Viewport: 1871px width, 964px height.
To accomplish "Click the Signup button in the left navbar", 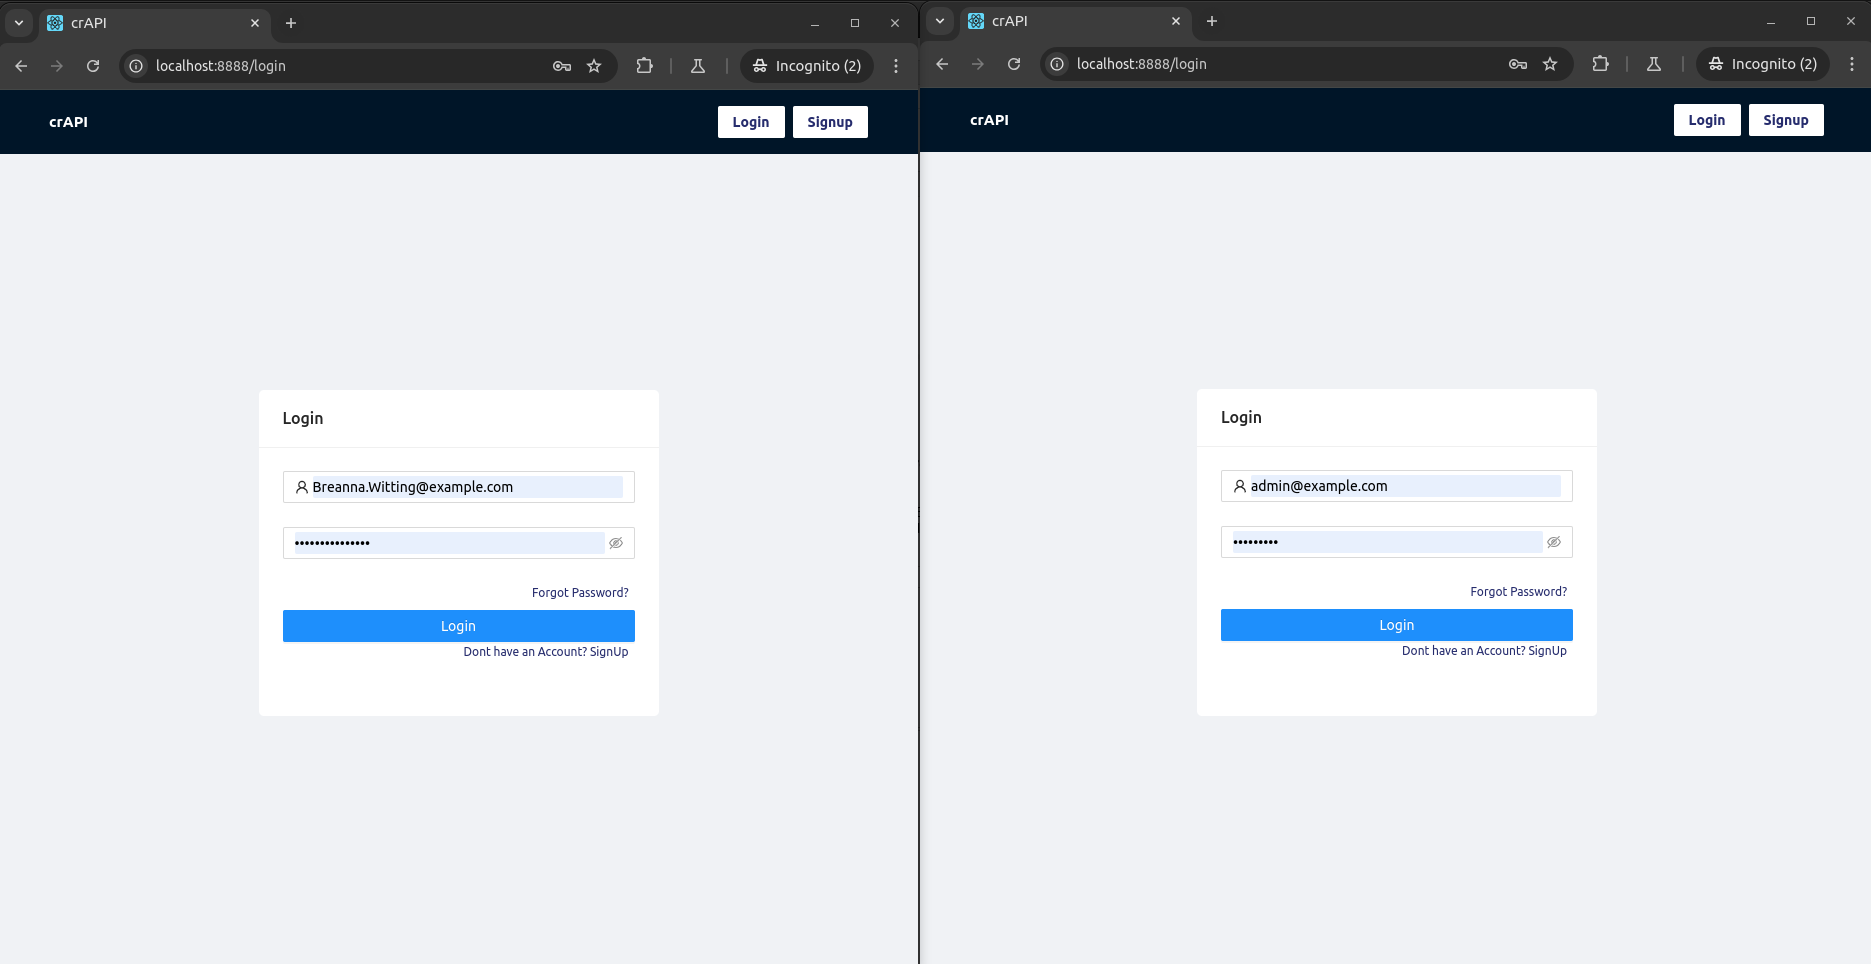I will pyautogui.click(x=829, y=122).
